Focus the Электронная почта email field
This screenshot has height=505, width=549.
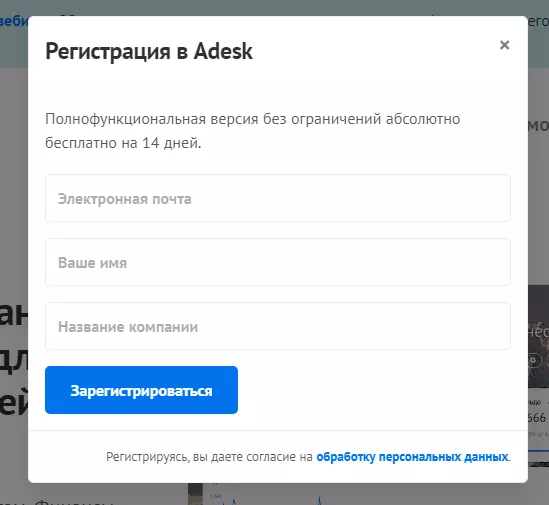pyautogui.click(x=278, y=198)
